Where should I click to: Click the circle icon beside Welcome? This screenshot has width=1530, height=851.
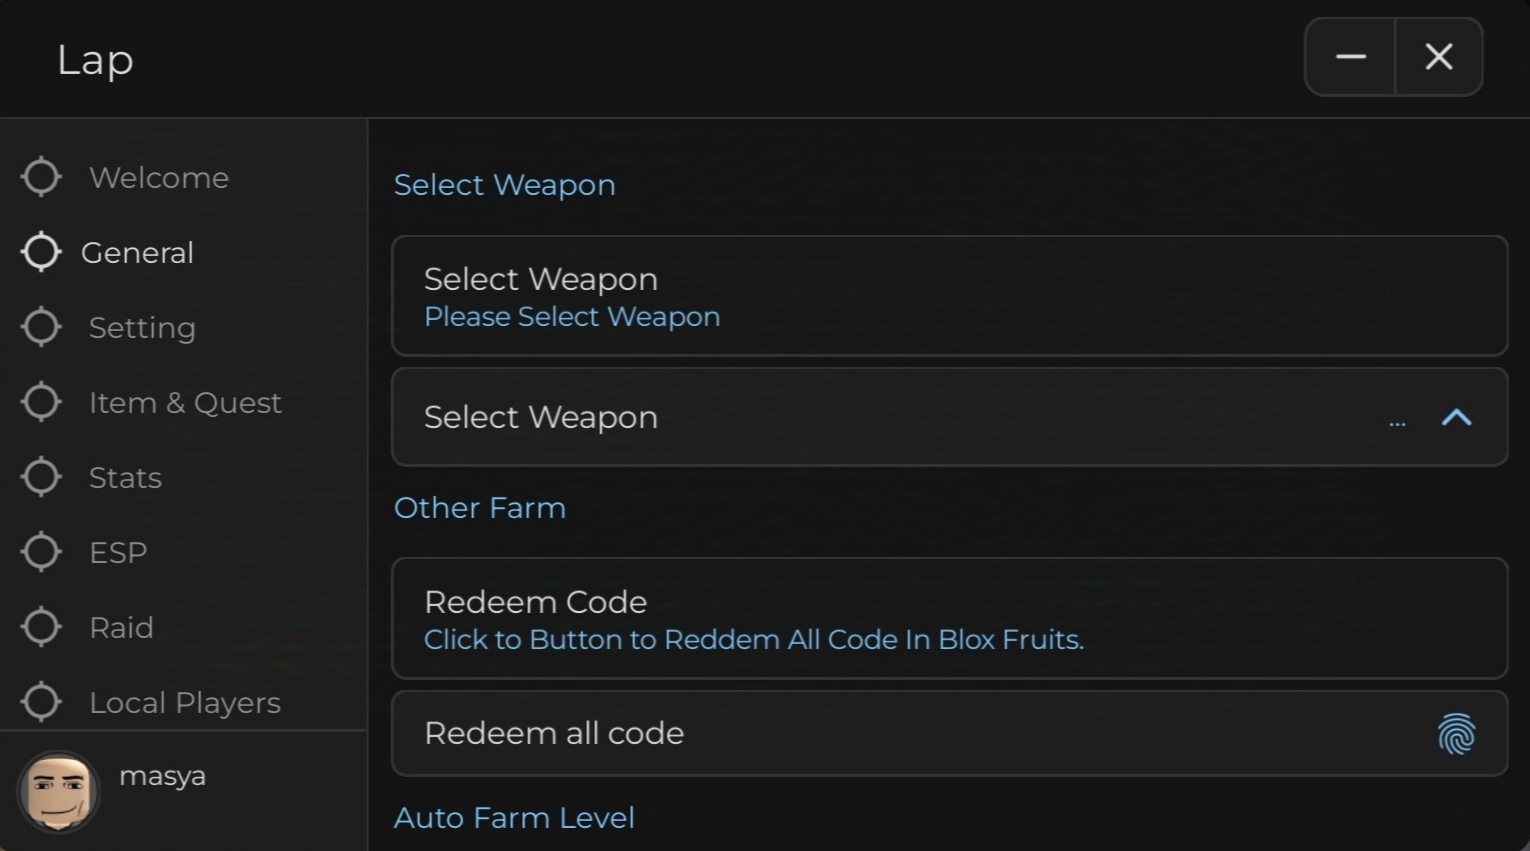click(x=41, y=177)
